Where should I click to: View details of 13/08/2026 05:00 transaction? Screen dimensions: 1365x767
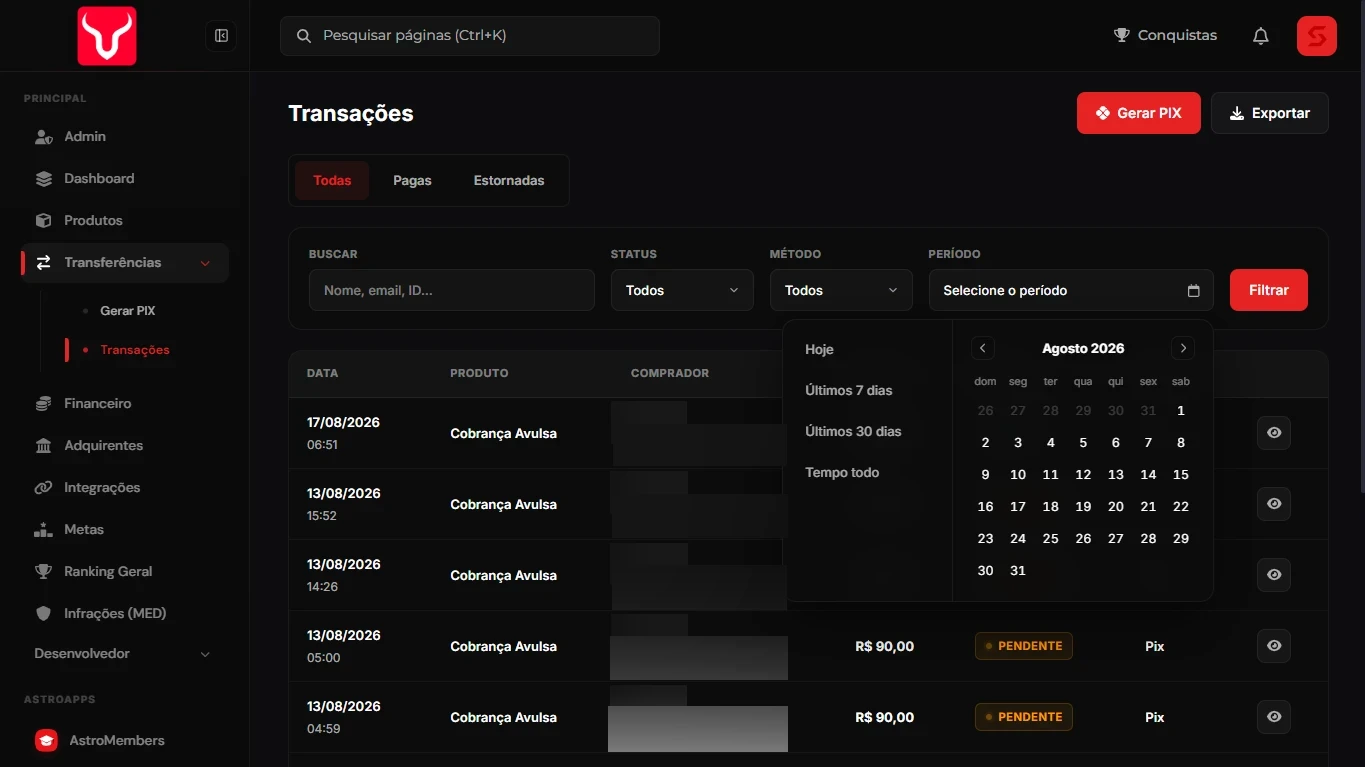(1274, 646)
